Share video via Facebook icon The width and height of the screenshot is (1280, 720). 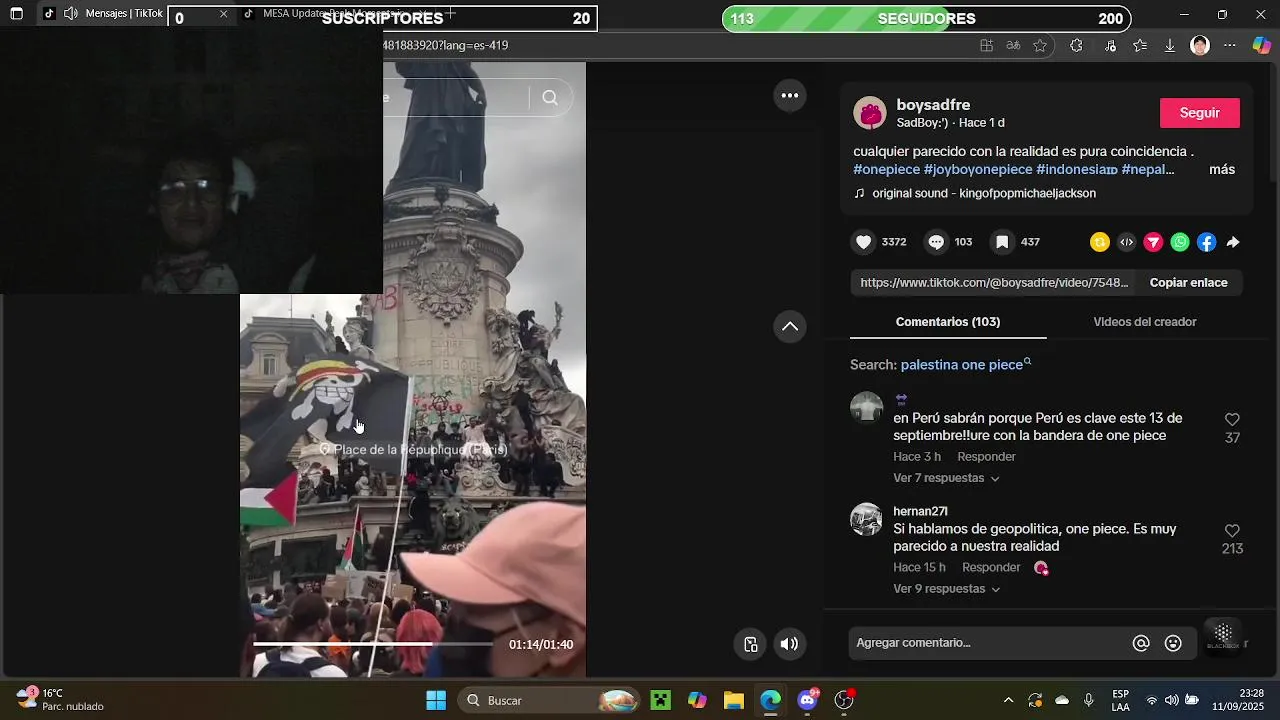coord(1207,242)
